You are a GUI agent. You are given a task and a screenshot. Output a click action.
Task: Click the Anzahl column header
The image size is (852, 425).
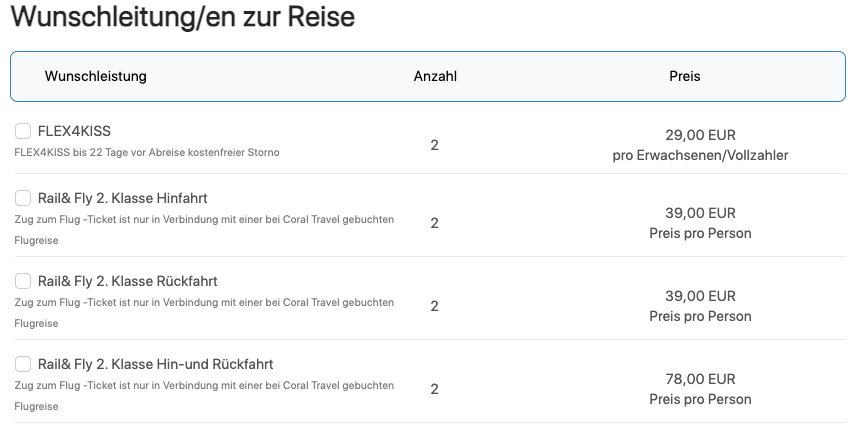tap(435, 76)
